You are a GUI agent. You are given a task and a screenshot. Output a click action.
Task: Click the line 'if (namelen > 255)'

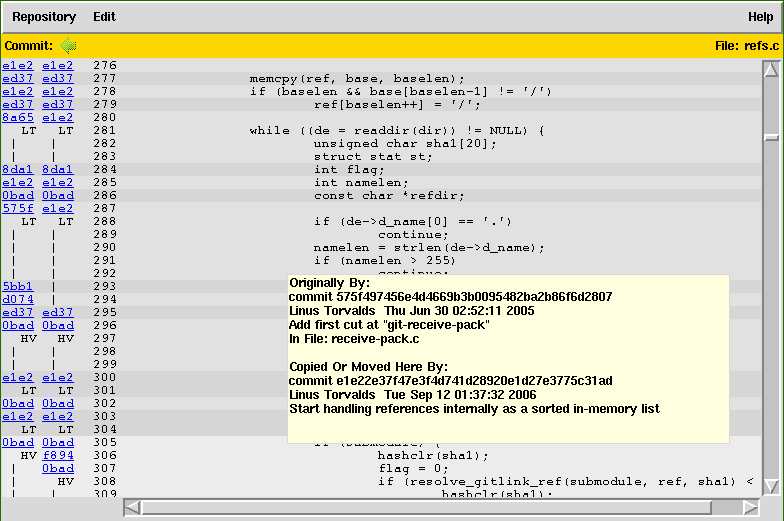(385, 260)
